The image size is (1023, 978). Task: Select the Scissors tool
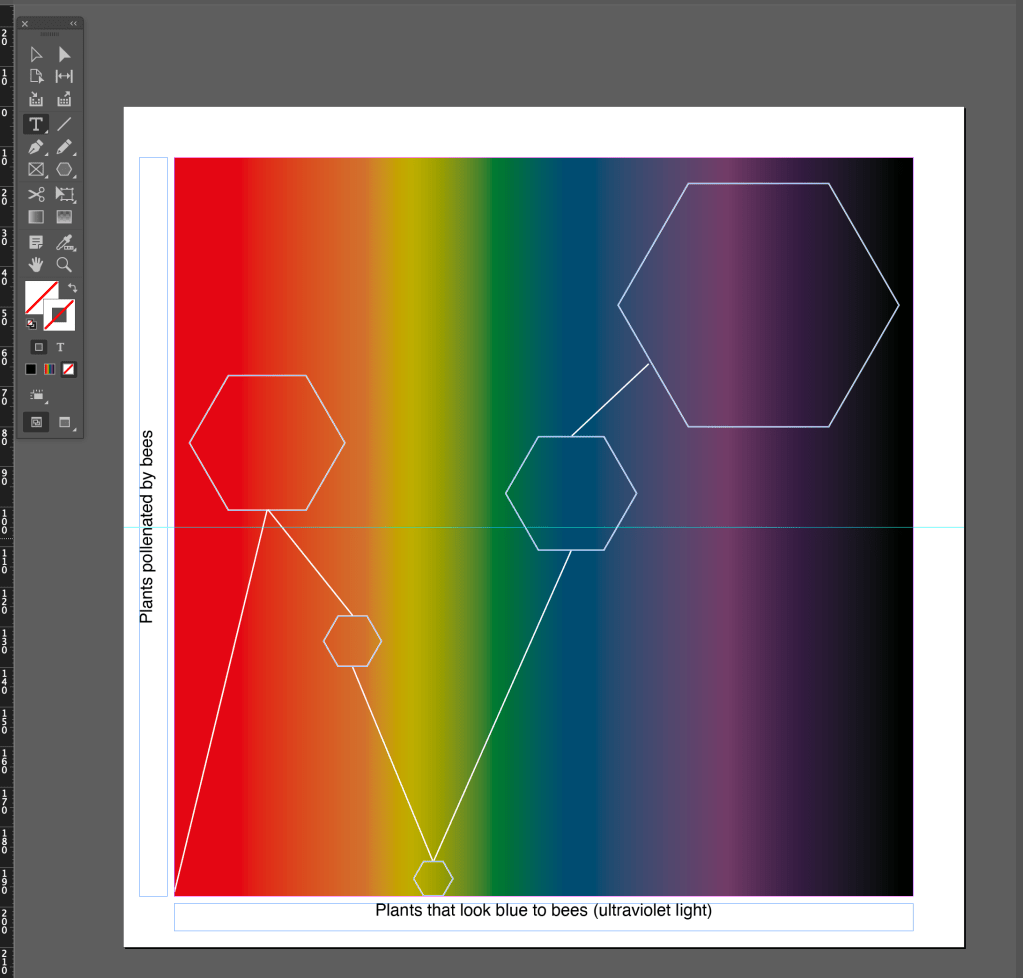pos(36,194)
